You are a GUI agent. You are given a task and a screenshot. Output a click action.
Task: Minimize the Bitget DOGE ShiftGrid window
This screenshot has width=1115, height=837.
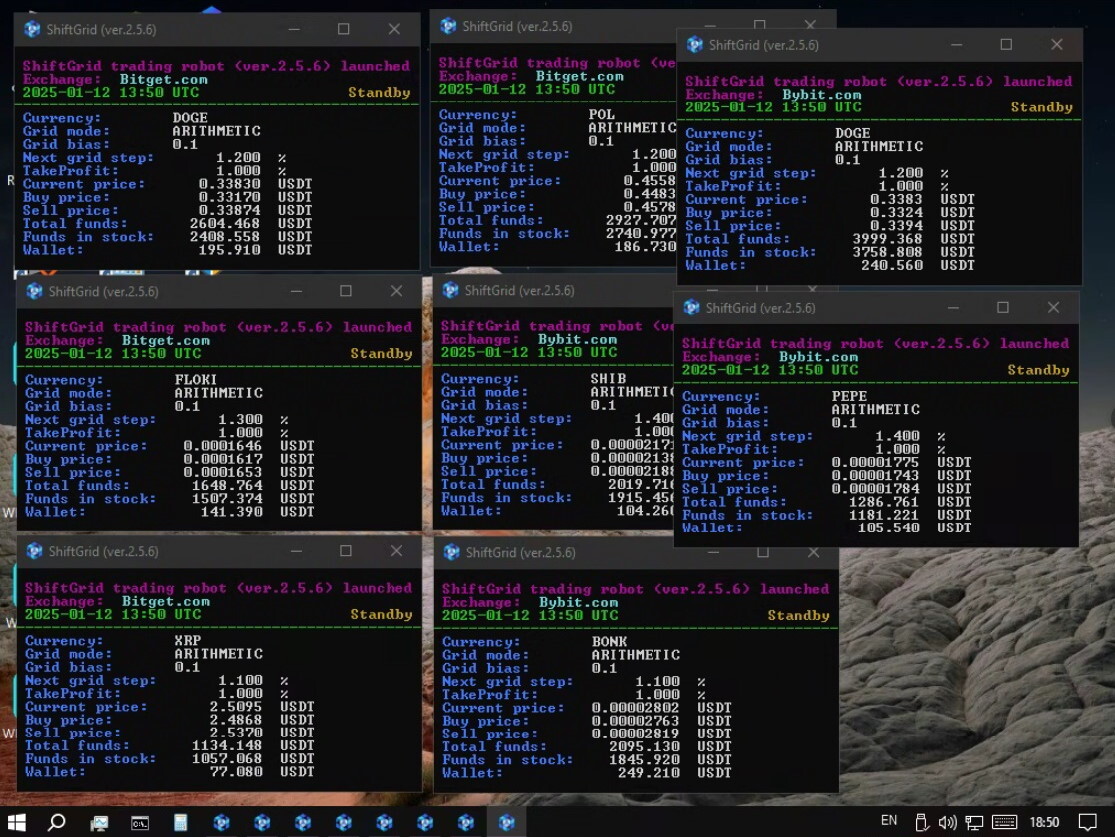(x=294, y=29)
